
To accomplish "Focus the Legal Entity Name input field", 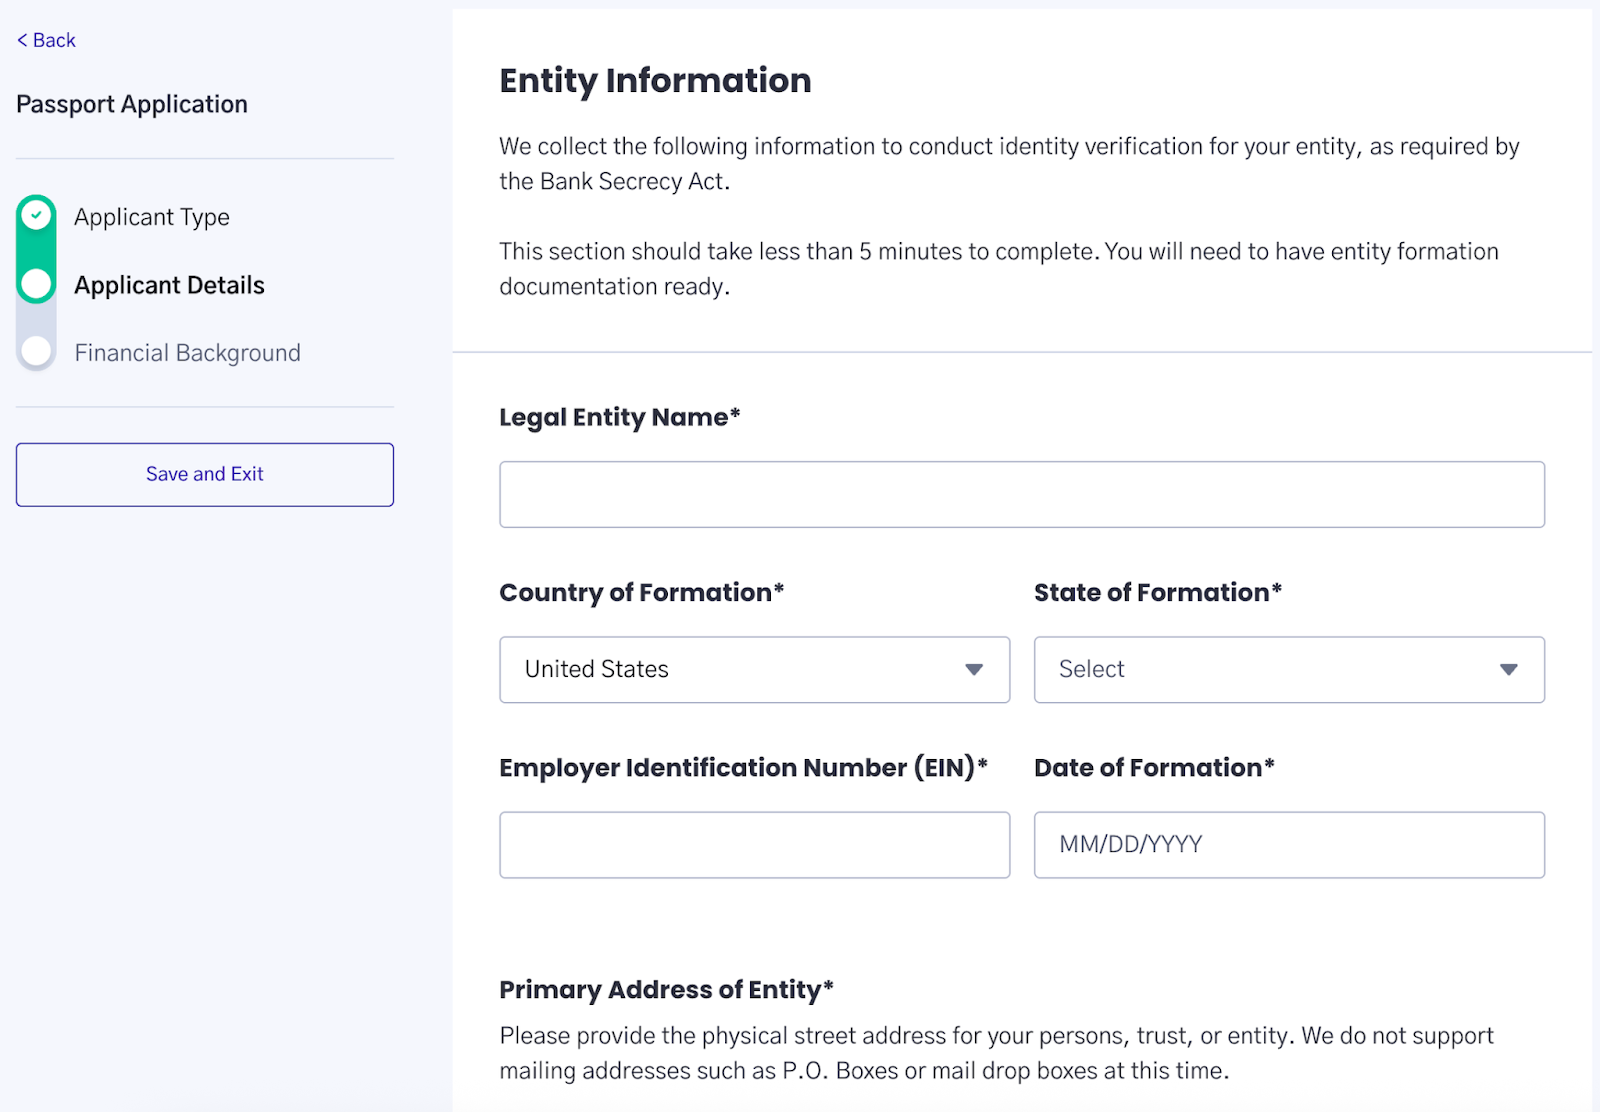I will tap(1022, 494).
